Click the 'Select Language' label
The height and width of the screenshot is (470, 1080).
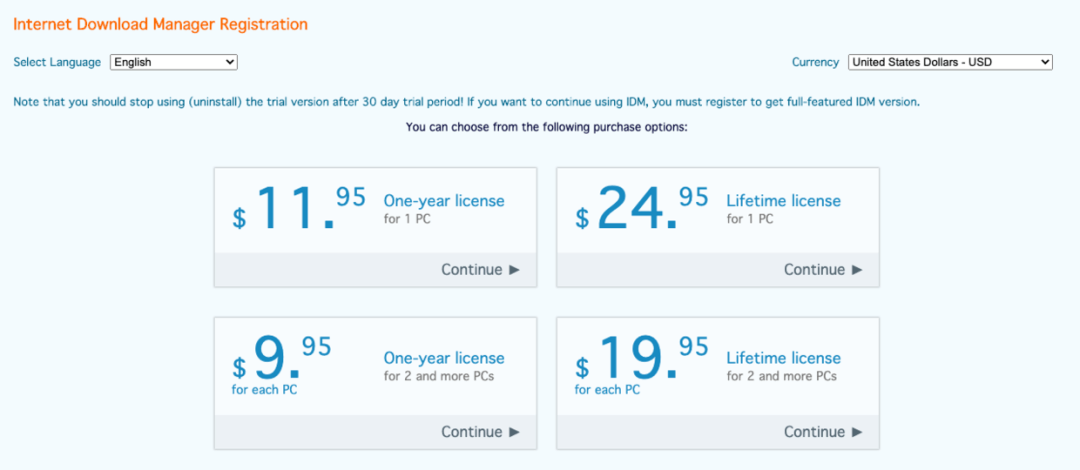tap(57, 62)
